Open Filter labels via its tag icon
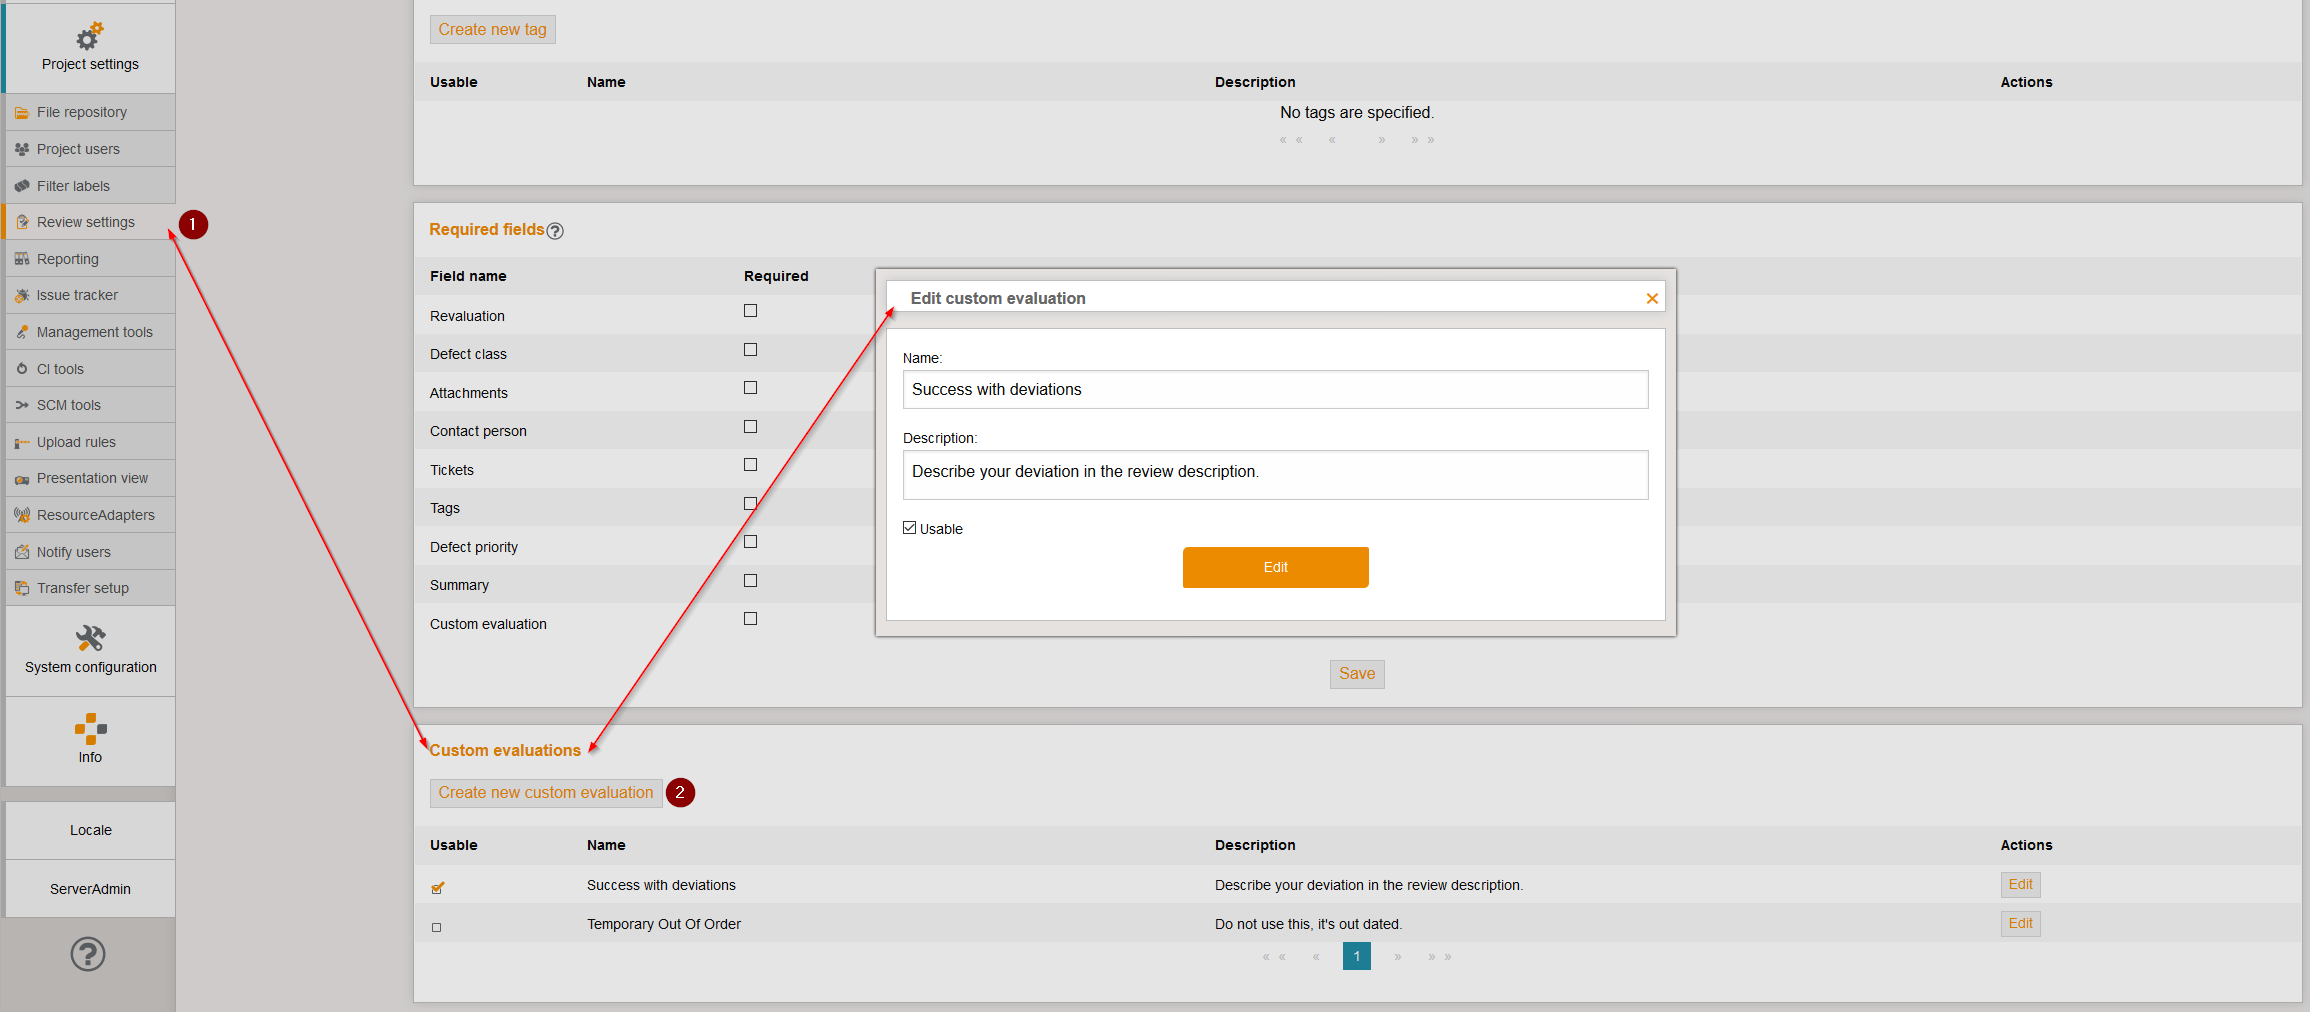Viewport: 2310px width, 1012px height. tap(22, 185)
